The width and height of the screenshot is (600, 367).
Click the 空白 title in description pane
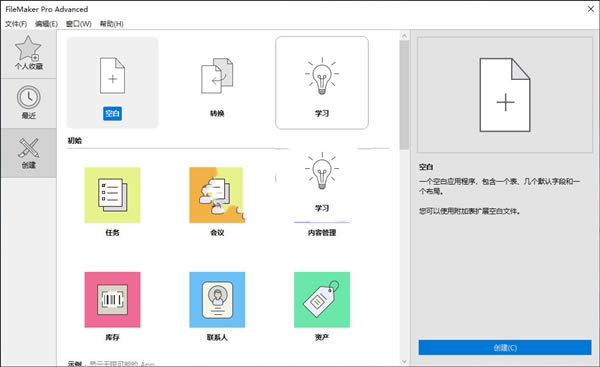(x=426, y=167)
